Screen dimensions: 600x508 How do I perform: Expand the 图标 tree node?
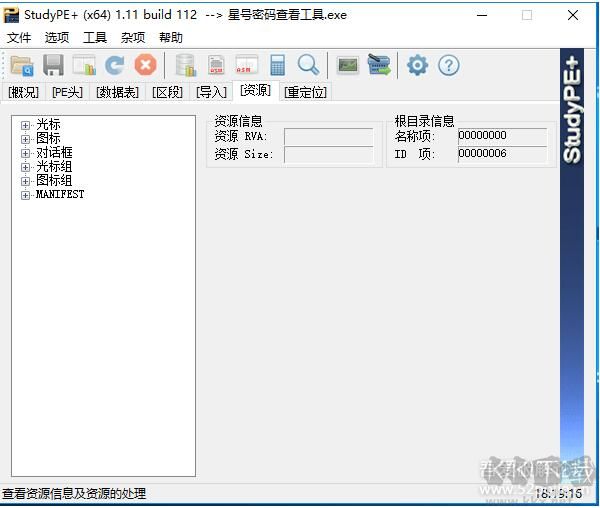click(25, 139)
